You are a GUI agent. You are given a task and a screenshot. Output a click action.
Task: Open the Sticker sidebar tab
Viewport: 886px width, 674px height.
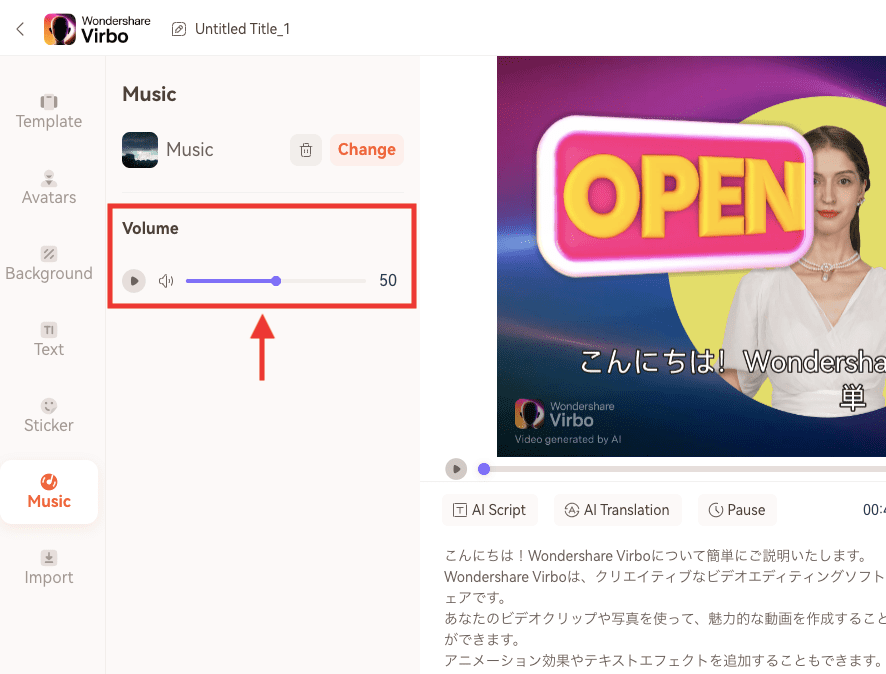[x=49, y=415]
